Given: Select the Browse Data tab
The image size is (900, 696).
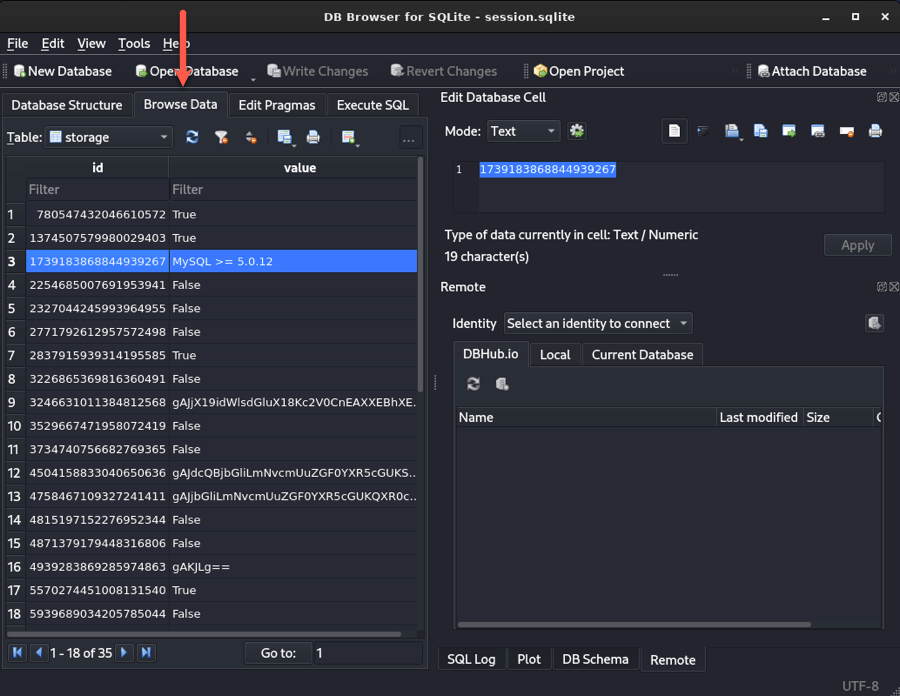Looking at the screenshot, I should click(180, 104).
